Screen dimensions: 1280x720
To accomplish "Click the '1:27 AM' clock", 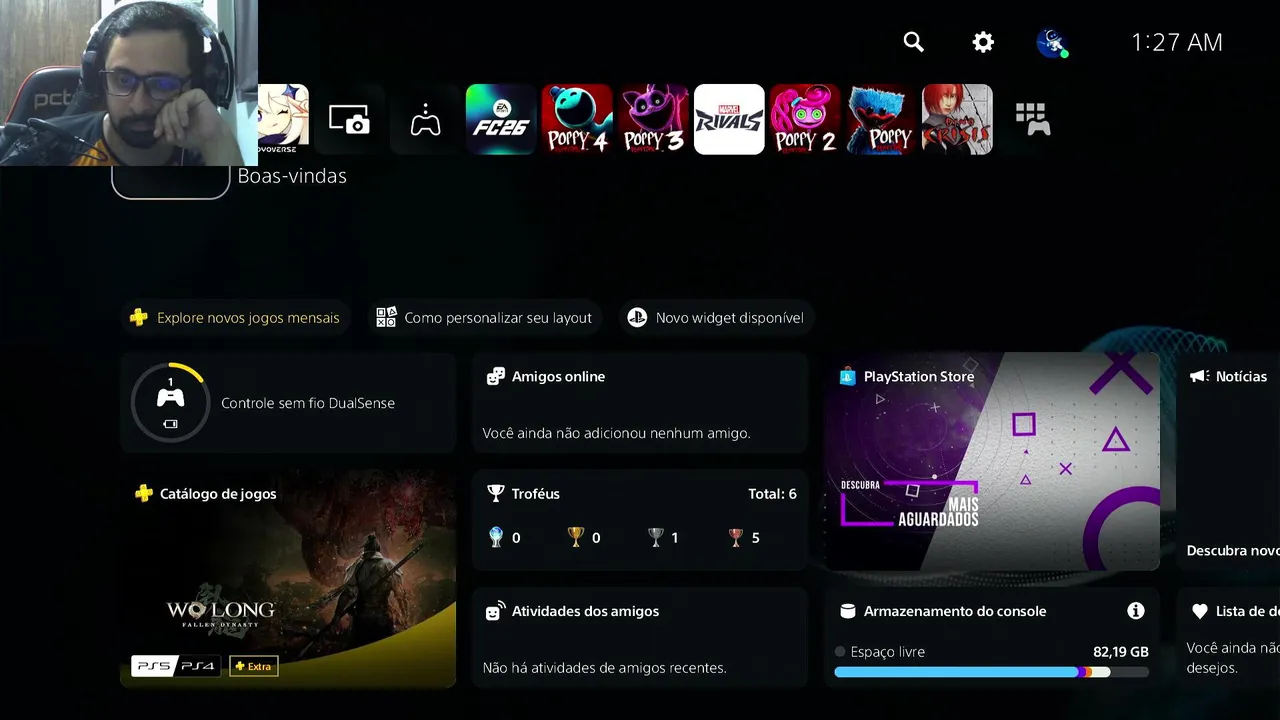I will [1177, 42].
